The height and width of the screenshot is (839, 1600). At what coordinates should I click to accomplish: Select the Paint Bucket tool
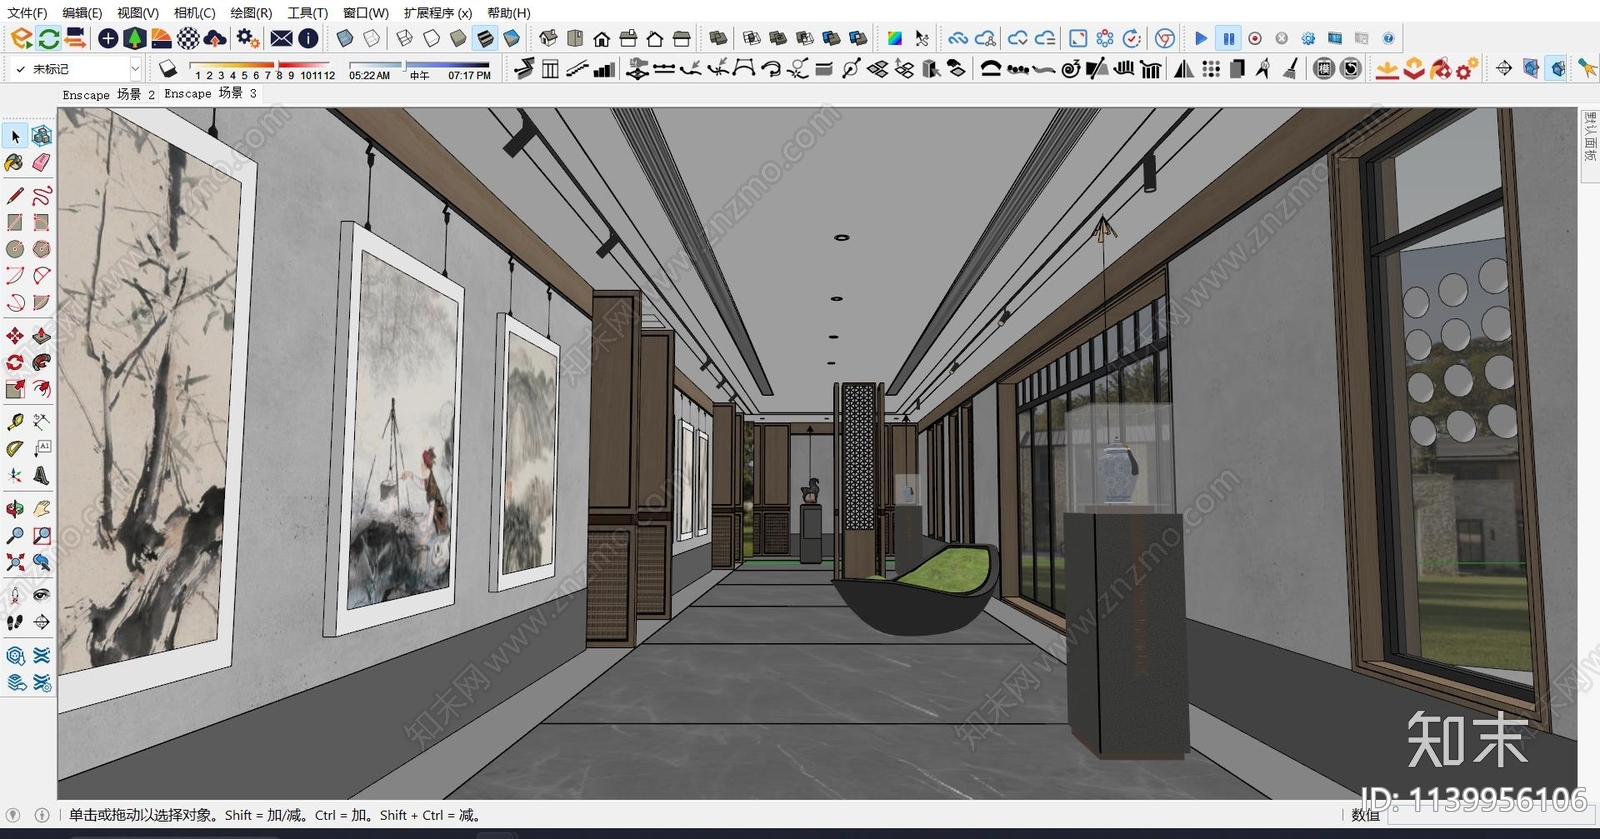click(15, 162)
